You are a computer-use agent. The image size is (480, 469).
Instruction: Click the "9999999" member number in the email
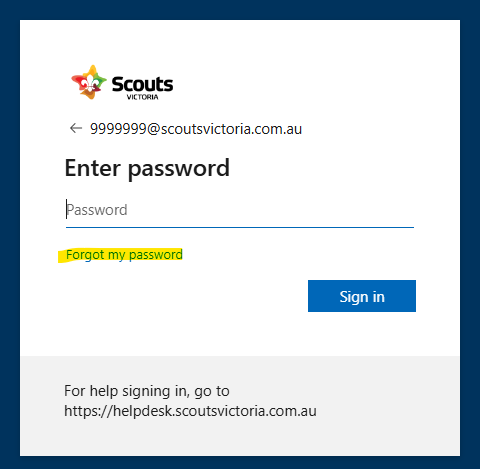[118, 129]
